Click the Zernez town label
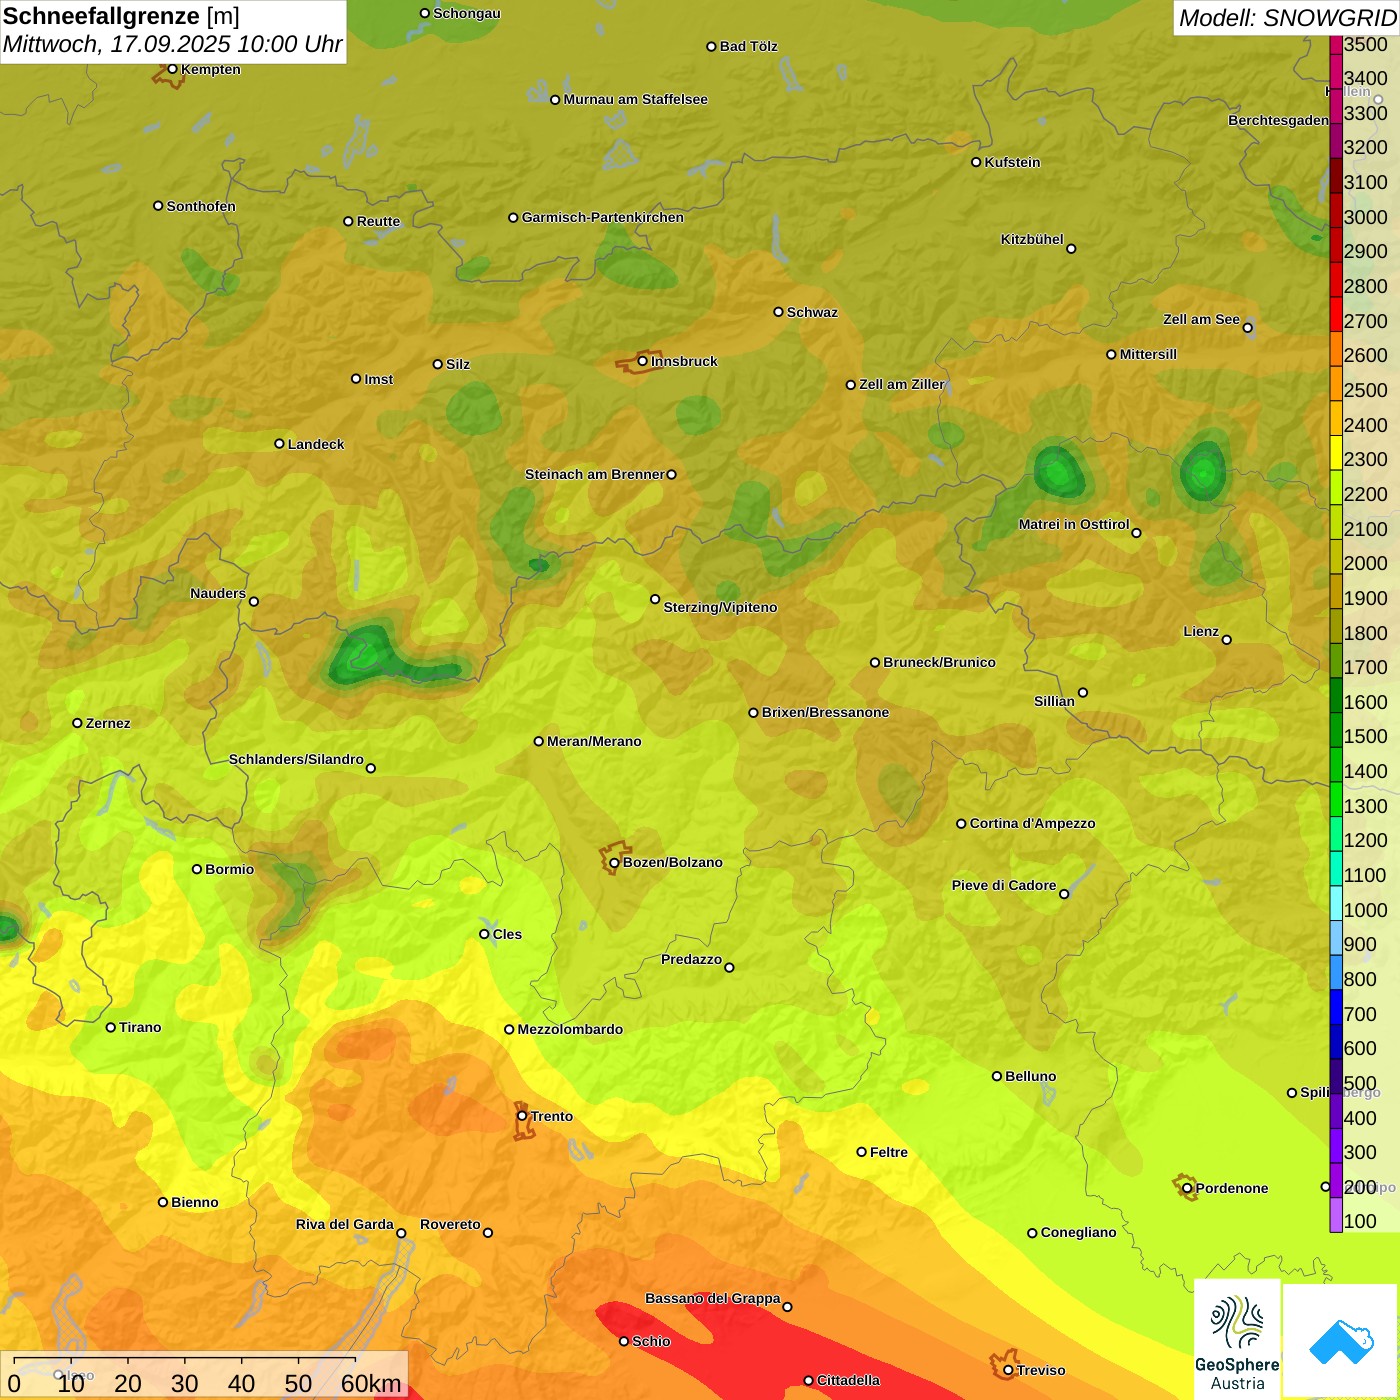Screen dimensions: 1400x1400 click(108, 723)
